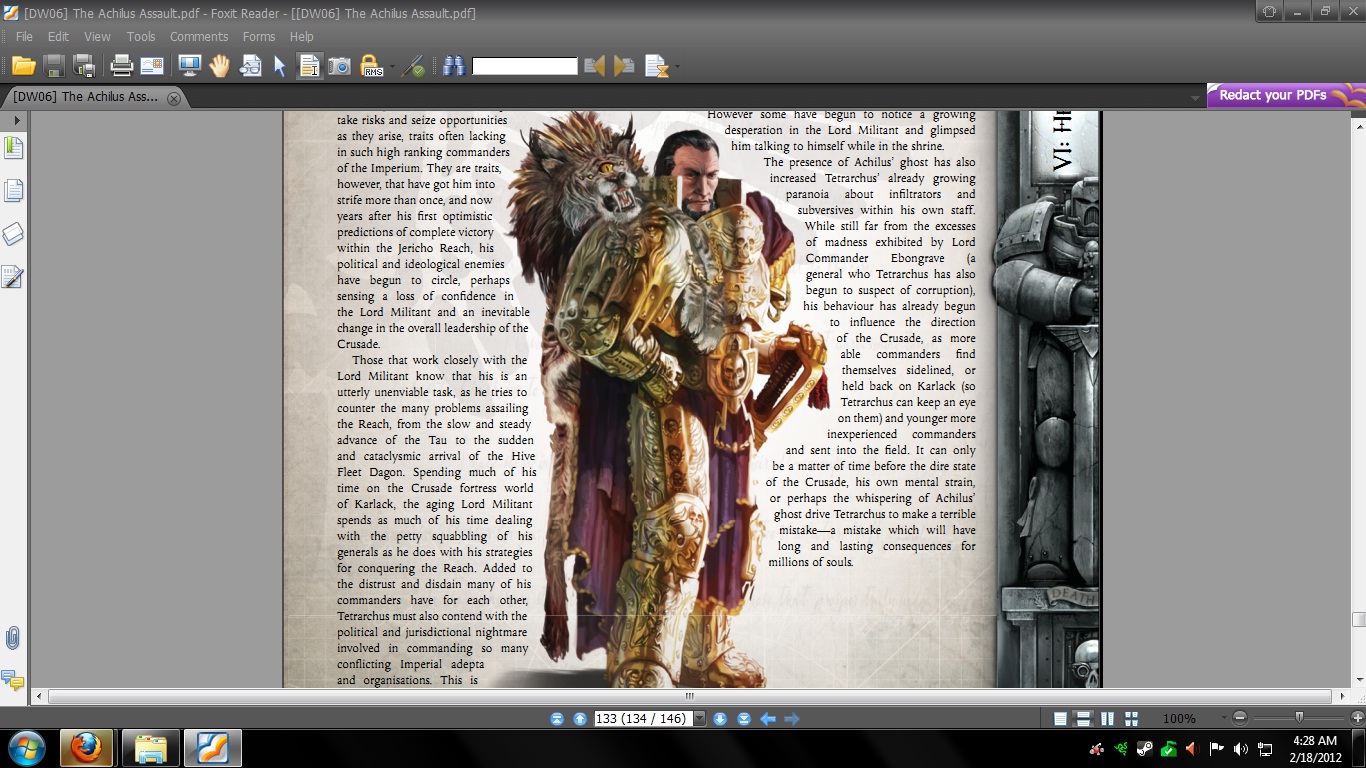Viewport: 1366px width, 768px height.
Task: Open the Windows Start menu
Action: [x=26, y=748]
